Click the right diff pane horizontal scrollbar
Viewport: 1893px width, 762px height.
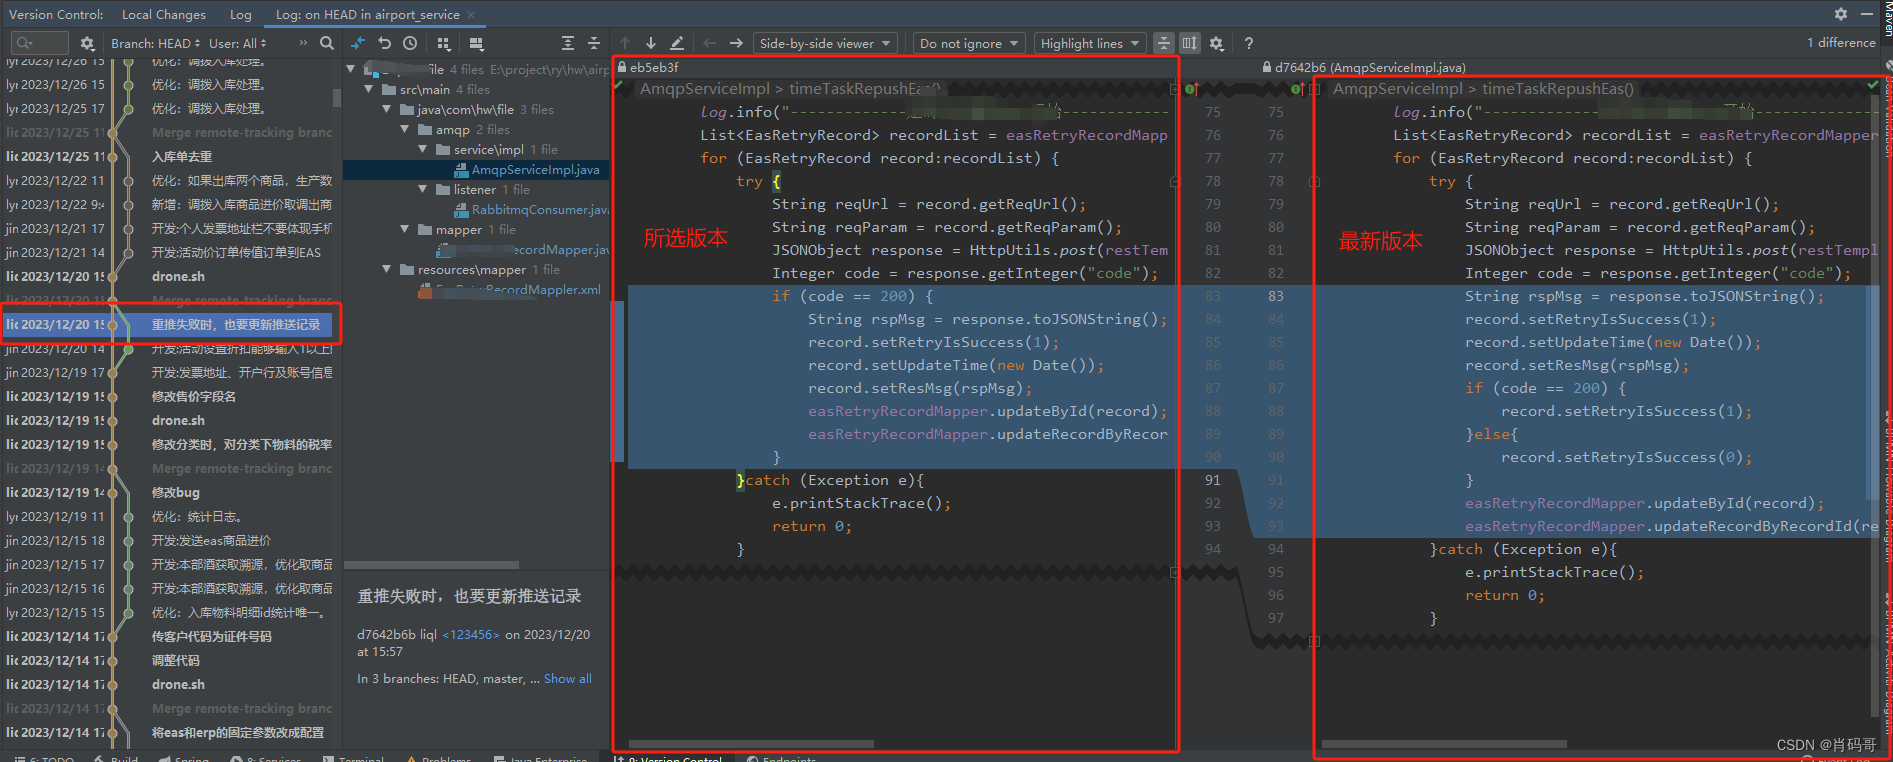pyautogui.click(x=1444, y=744)
